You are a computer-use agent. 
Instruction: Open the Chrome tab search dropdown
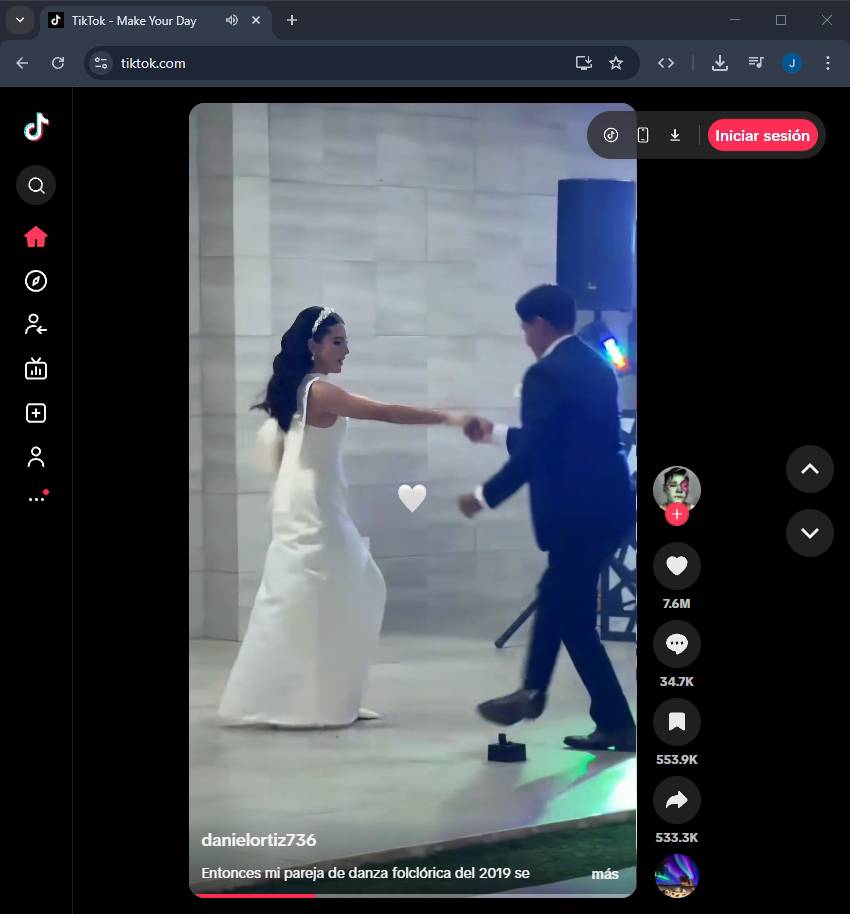click(19, 20)
